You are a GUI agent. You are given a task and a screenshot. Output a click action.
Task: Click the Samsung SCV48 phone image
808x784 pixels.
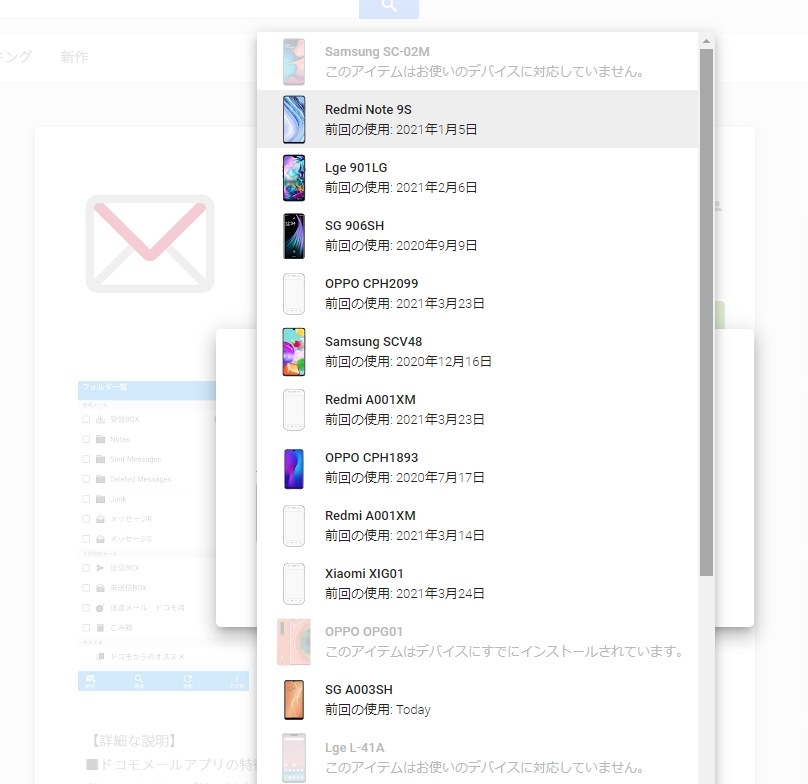(x=294, y=352)
